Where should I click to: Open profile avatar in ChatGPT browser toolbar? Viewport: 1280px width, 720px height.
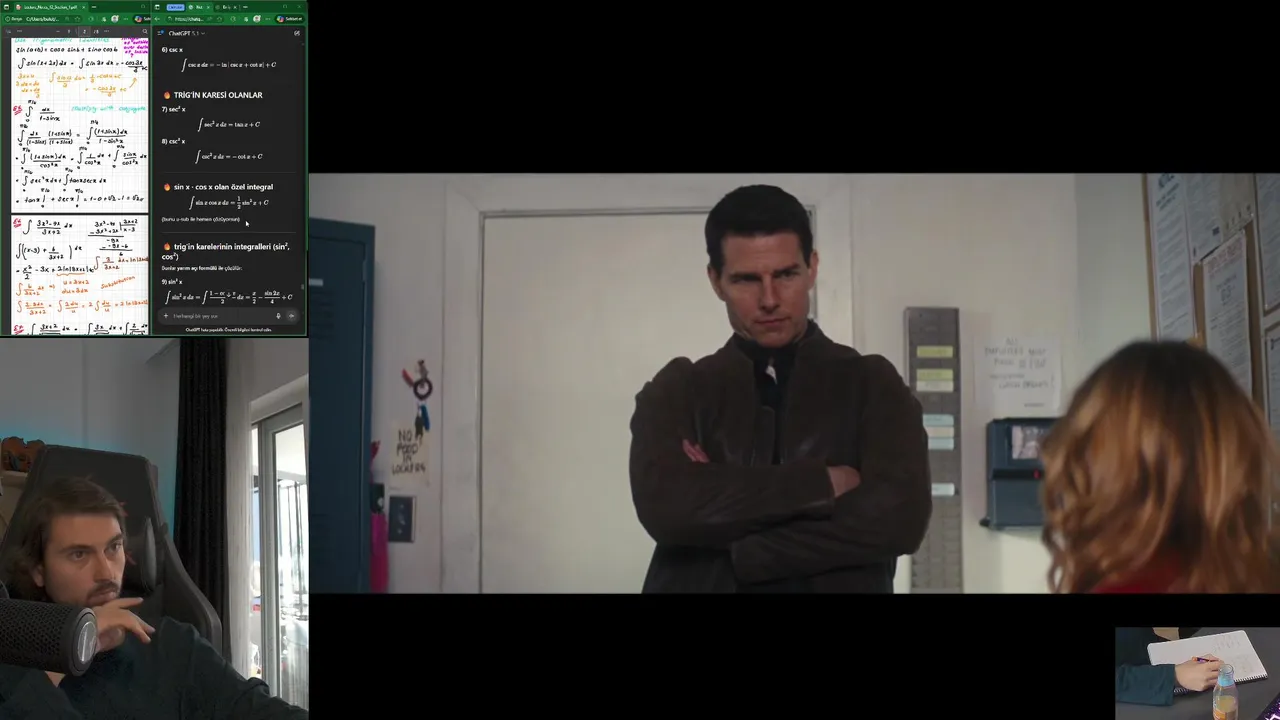pyautogui.click(x=257, y=19)
